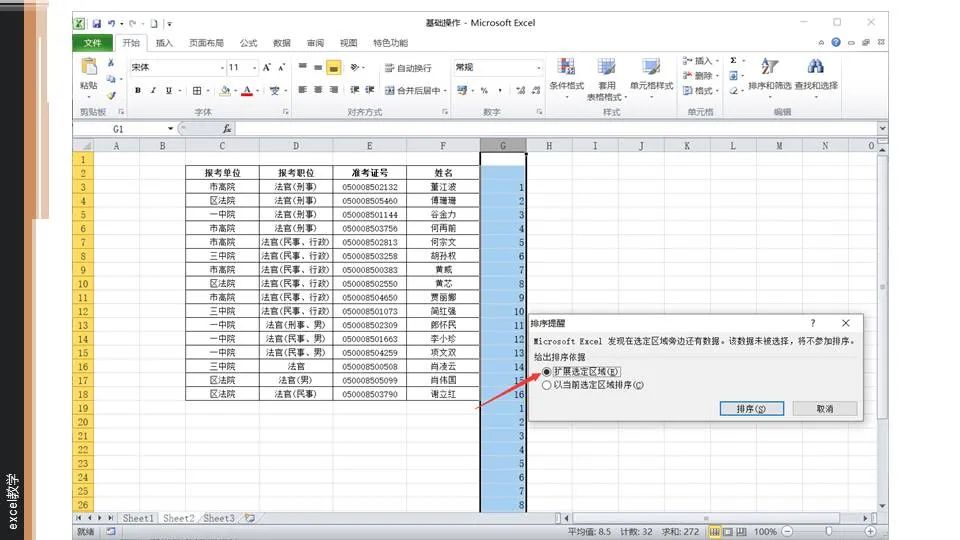
Task: Open the 插入 cells dropdown
Action: click(702, 61)
